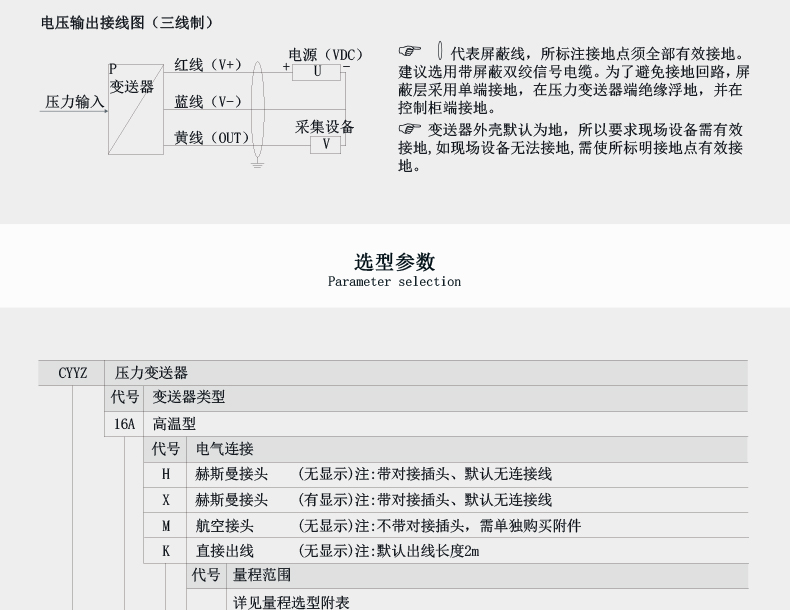
Task: Click the collection device box marked V
Action: 325,144
